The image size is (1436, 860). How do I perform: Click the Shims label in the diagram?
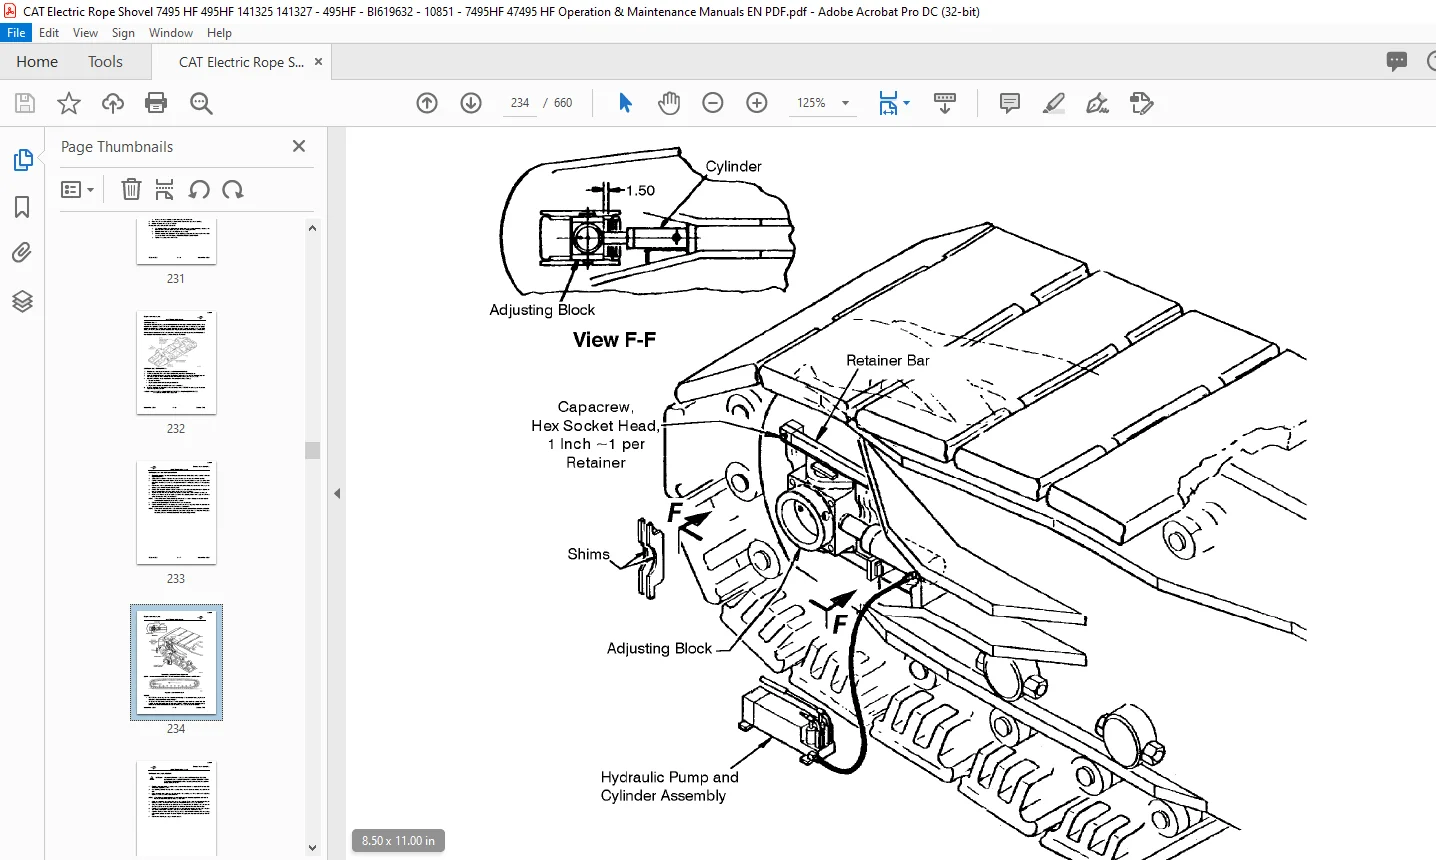(x=588, y=554)
